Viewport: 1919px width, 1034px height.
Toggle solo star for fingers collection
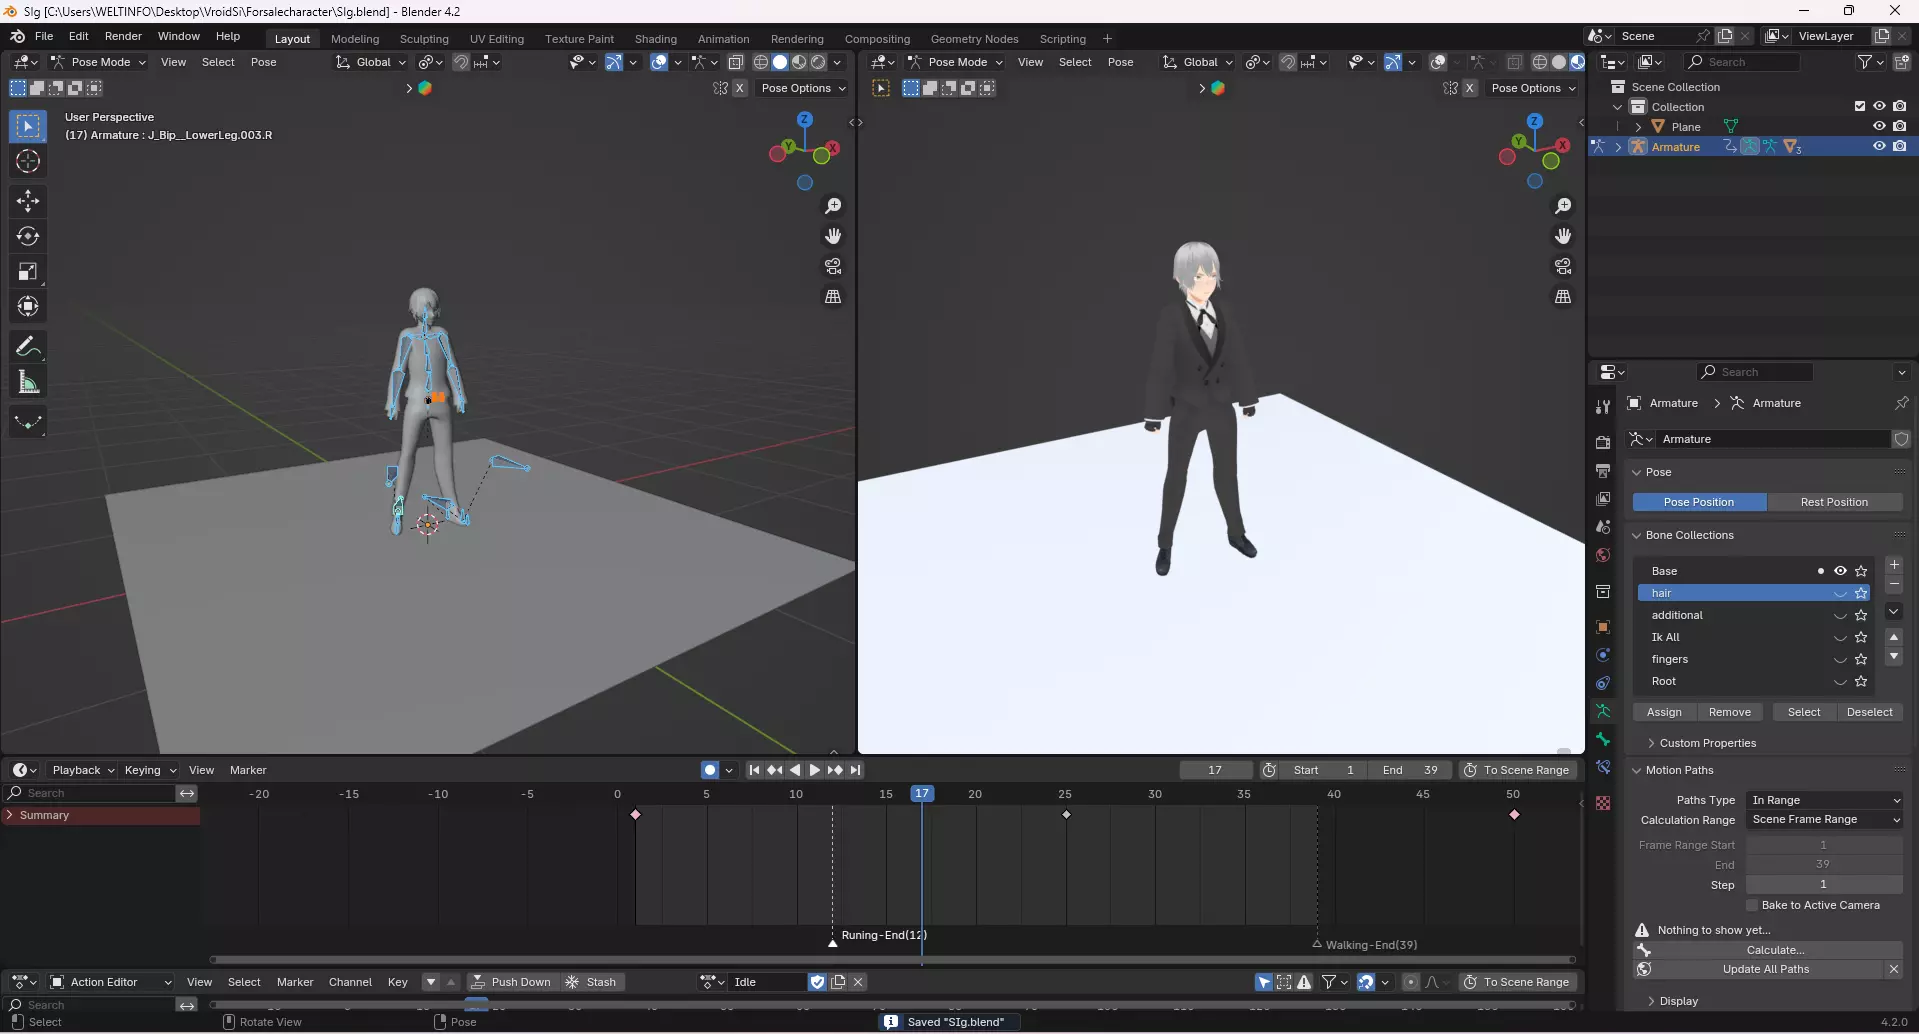(x=1861, y=659)
